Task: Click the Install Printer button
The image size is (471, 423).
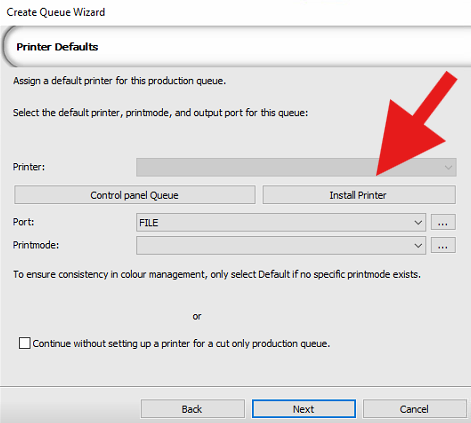Action: (359, 195)
